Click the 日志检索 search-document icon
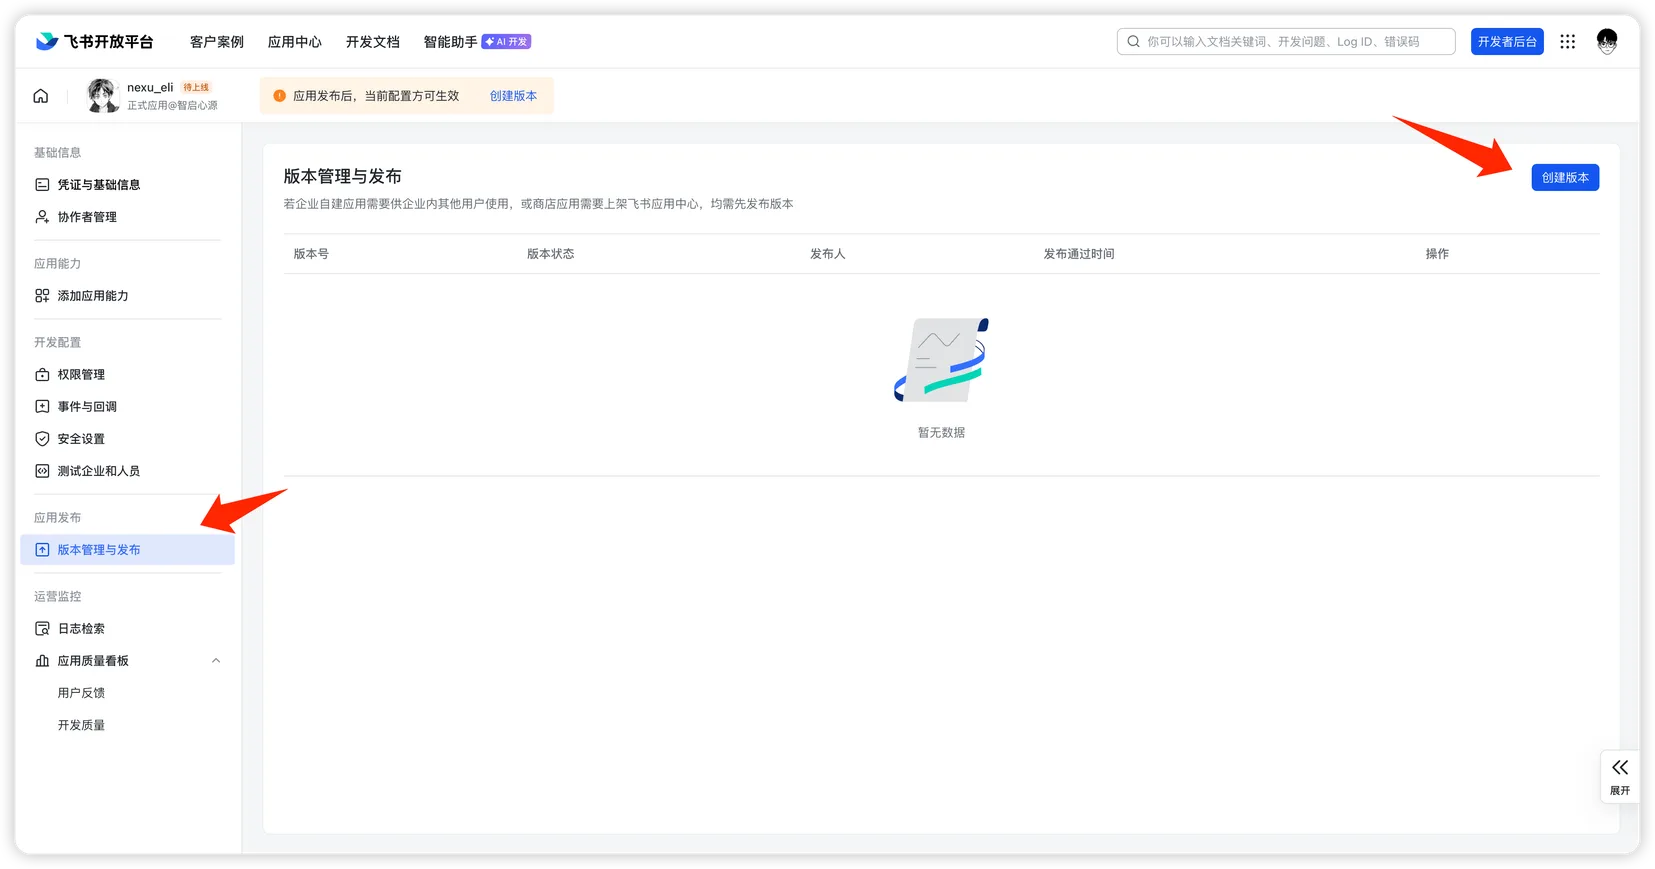Image resolution: width=1655 pixels, height=869 pixels. tap(42, 629)
